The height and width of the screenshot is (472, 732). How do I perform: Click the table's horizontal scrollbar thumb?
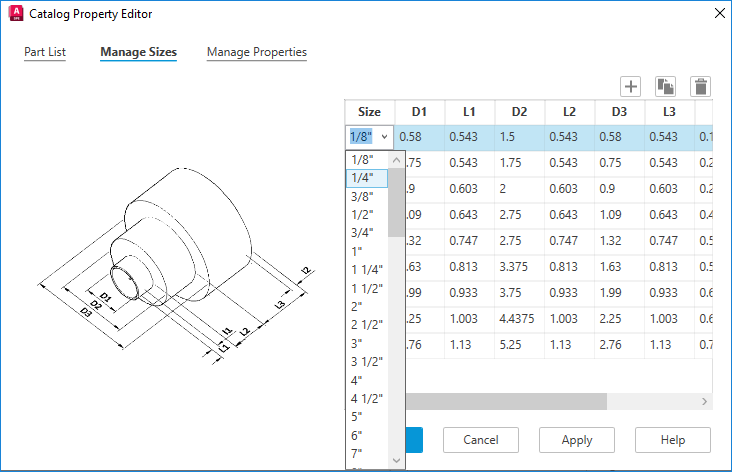[x=506, y=402]
